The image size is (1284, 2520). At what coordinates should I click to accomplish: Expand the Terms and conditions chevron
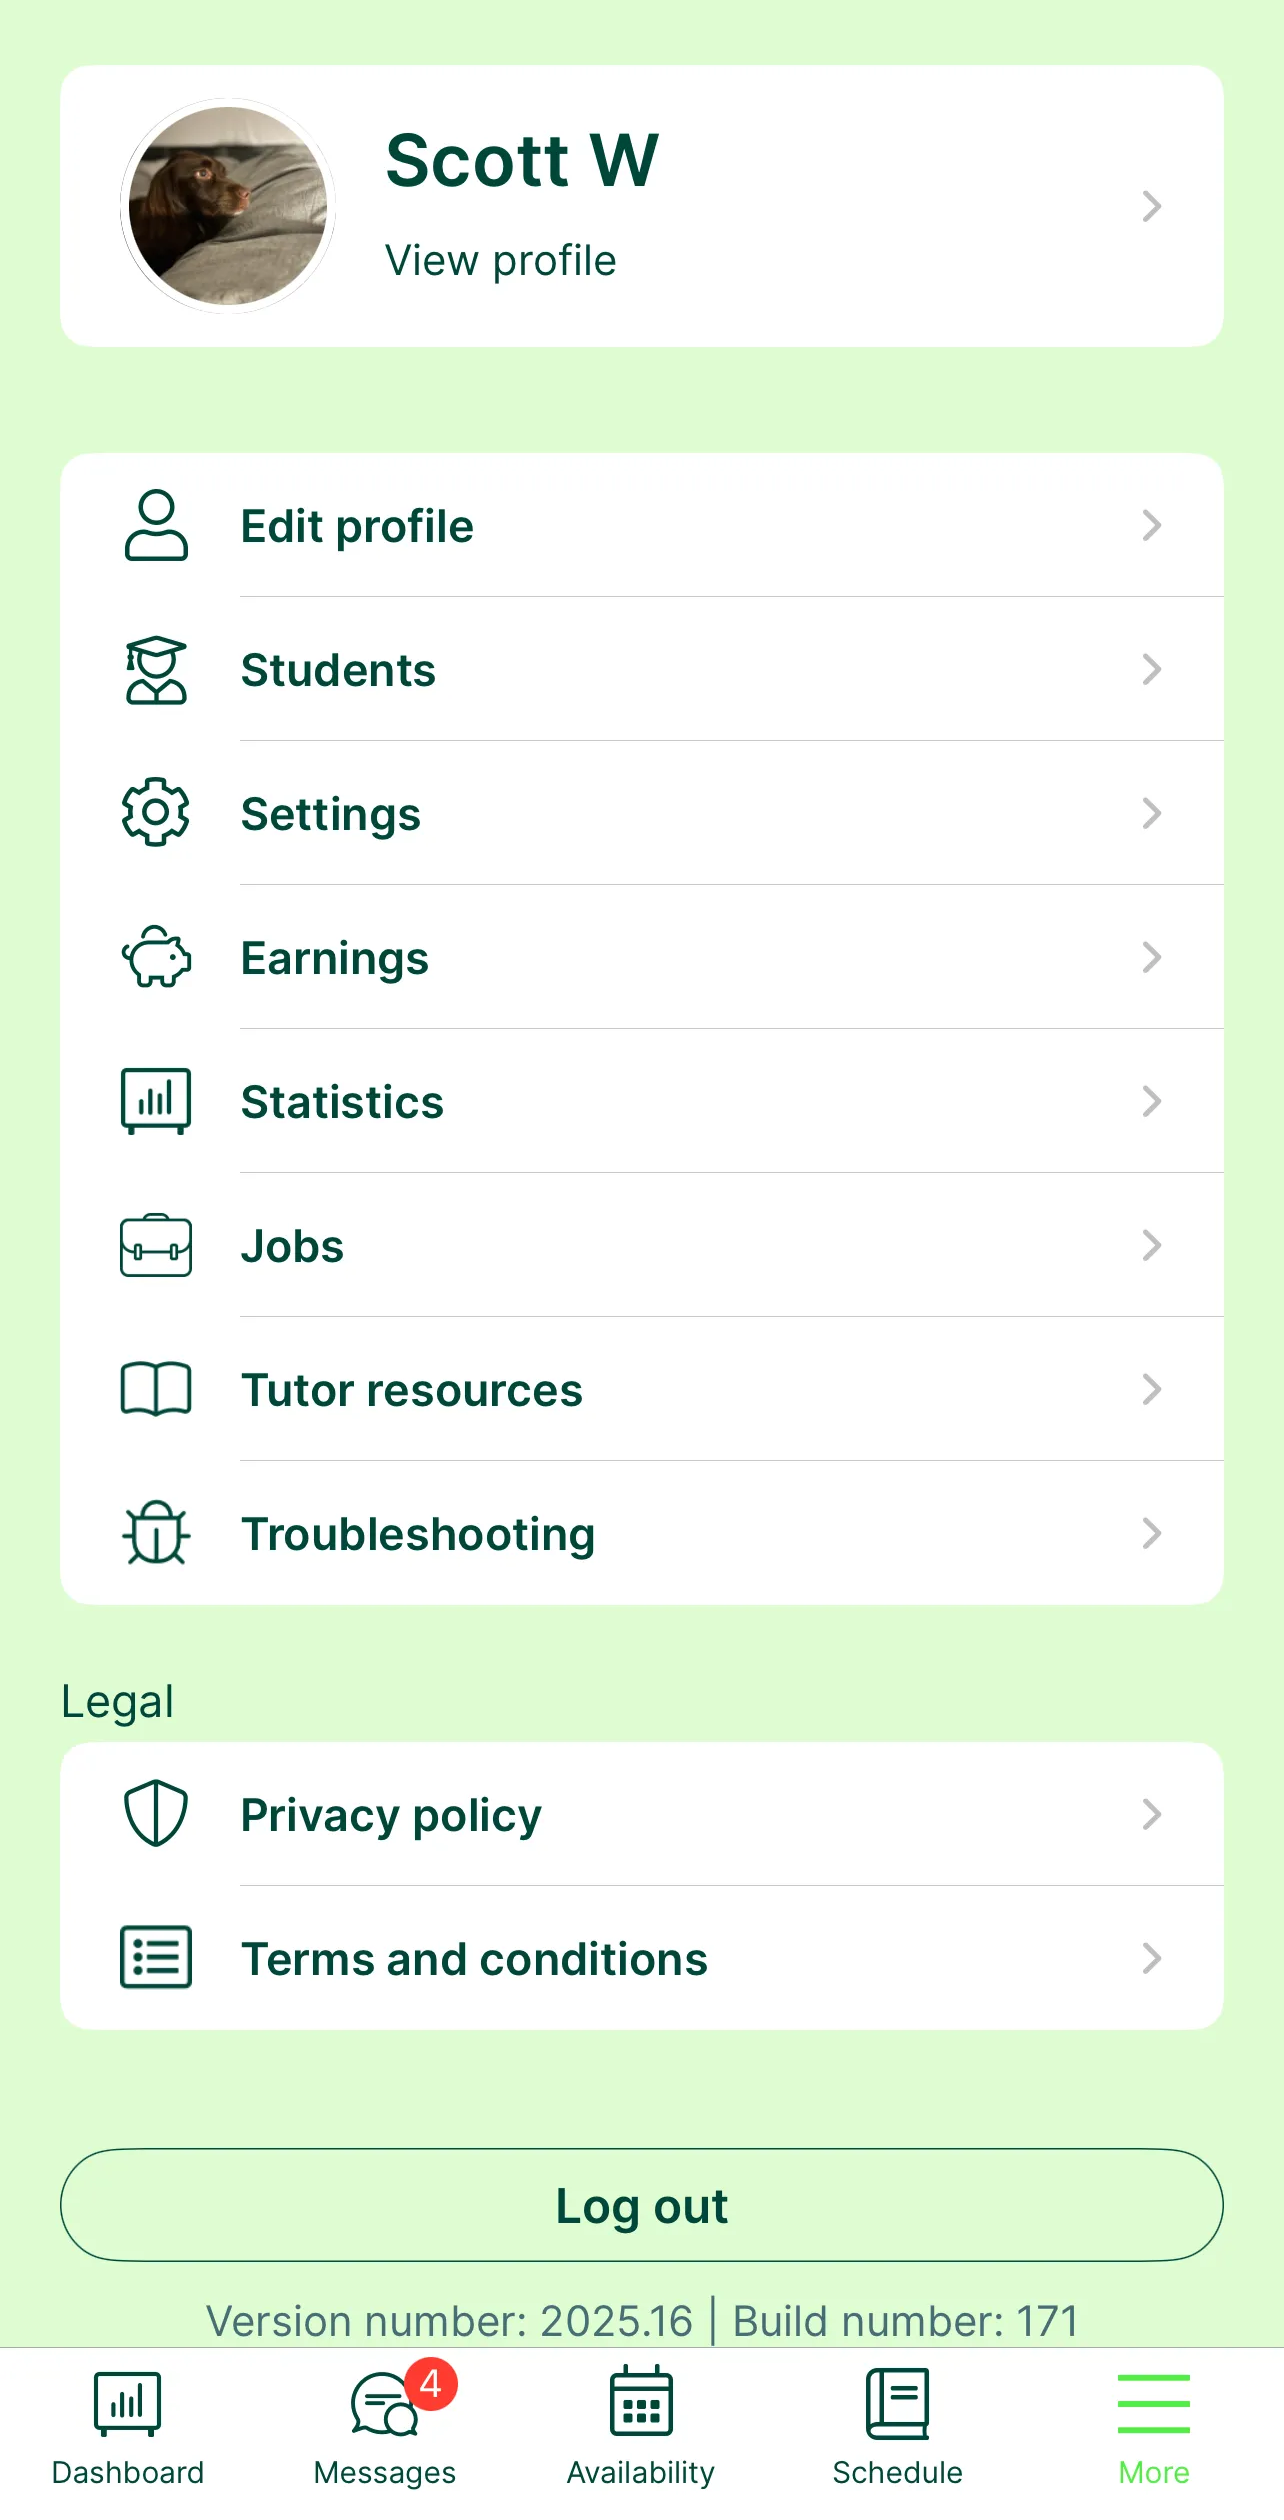1152,1957
